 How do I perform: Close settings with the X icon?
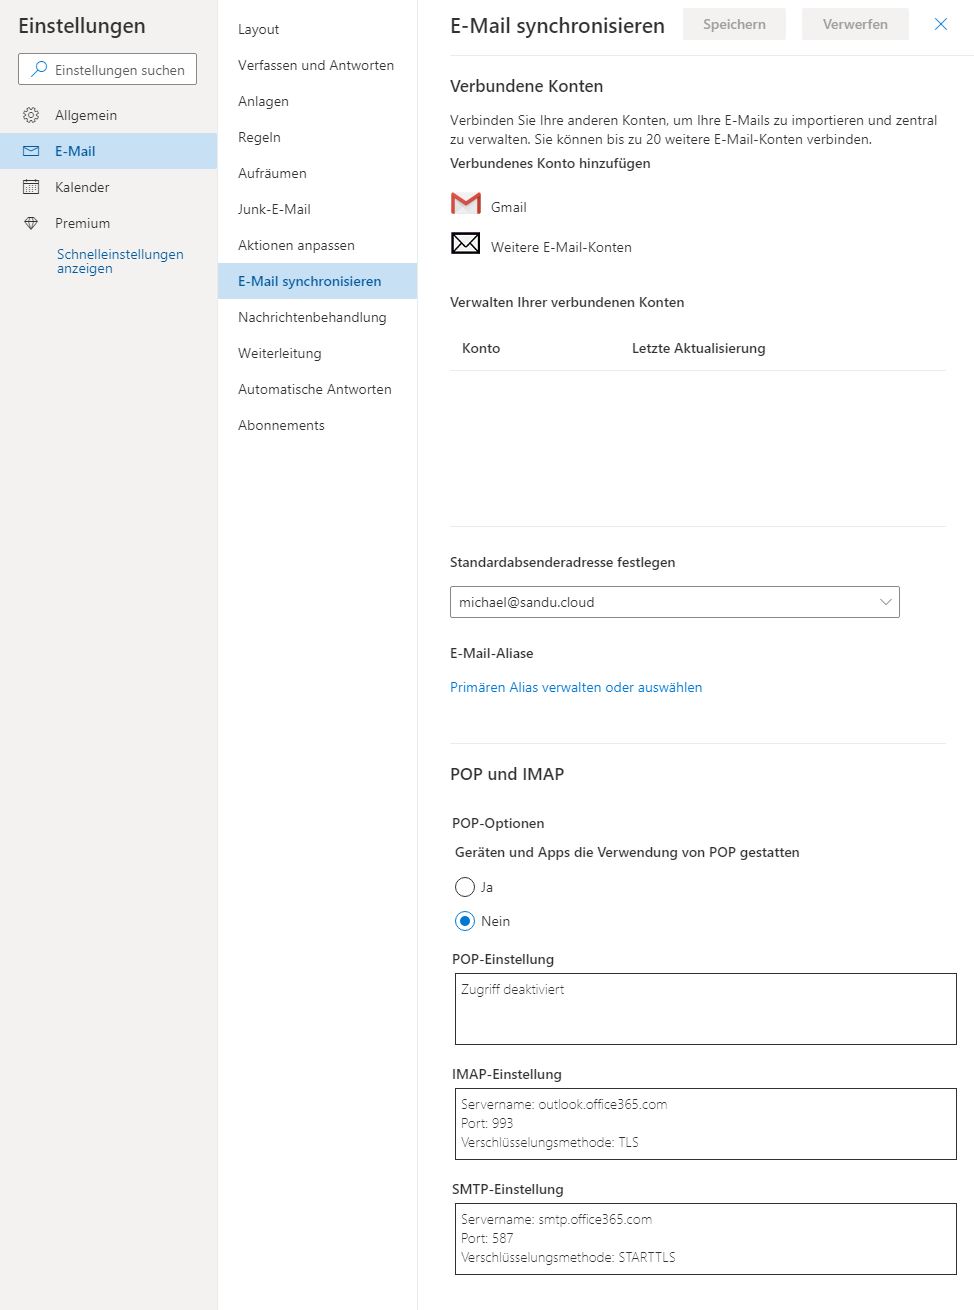[941, 24]
